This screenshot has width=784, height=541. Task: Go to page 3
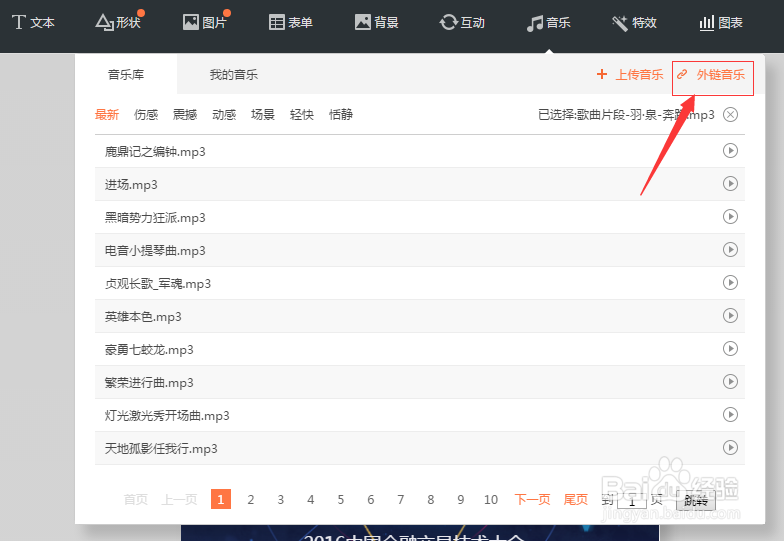tap(281, 499)
